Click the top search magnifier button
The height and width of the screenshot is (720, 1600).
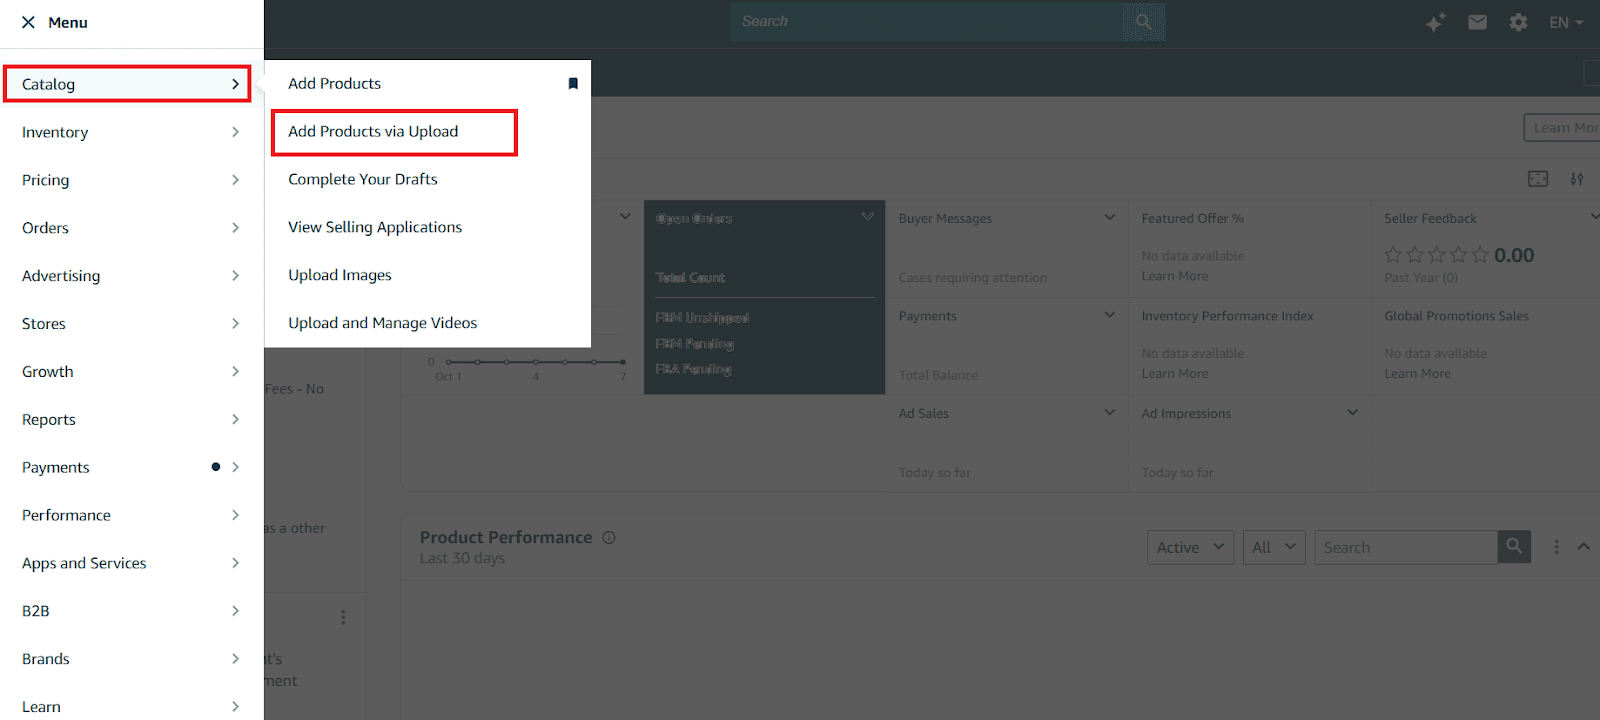[1144, 21]
